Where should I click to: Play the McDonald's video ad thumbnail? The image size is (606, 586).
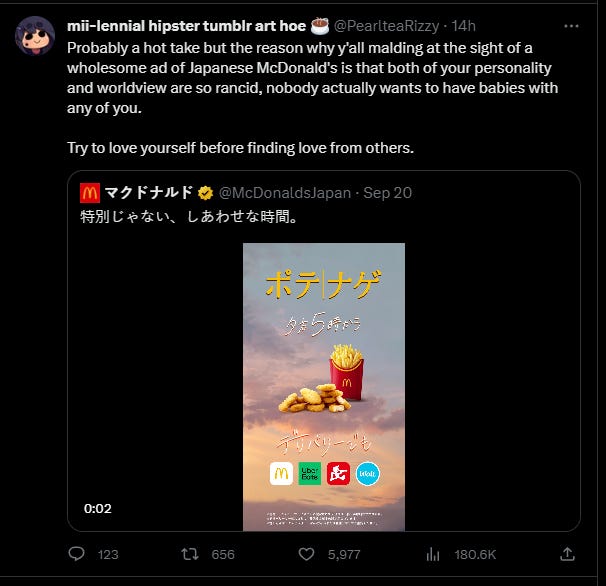click(x=324, y=387)
